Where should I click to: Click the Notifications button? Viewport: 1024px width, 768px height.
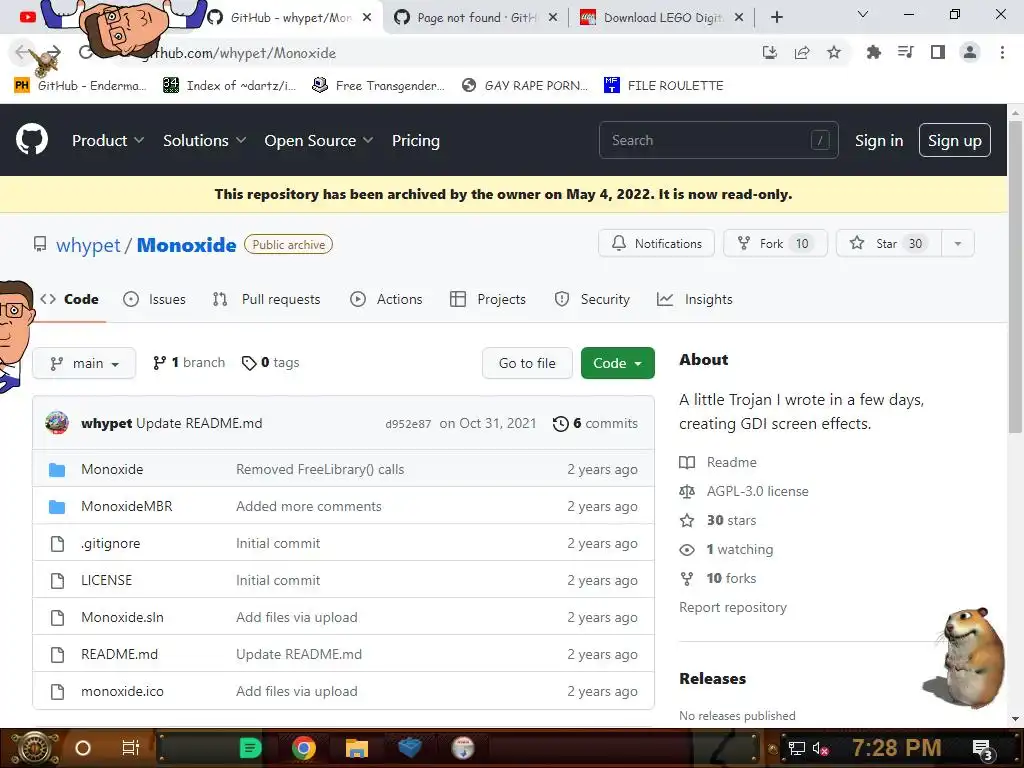click(x=656, y=244)
